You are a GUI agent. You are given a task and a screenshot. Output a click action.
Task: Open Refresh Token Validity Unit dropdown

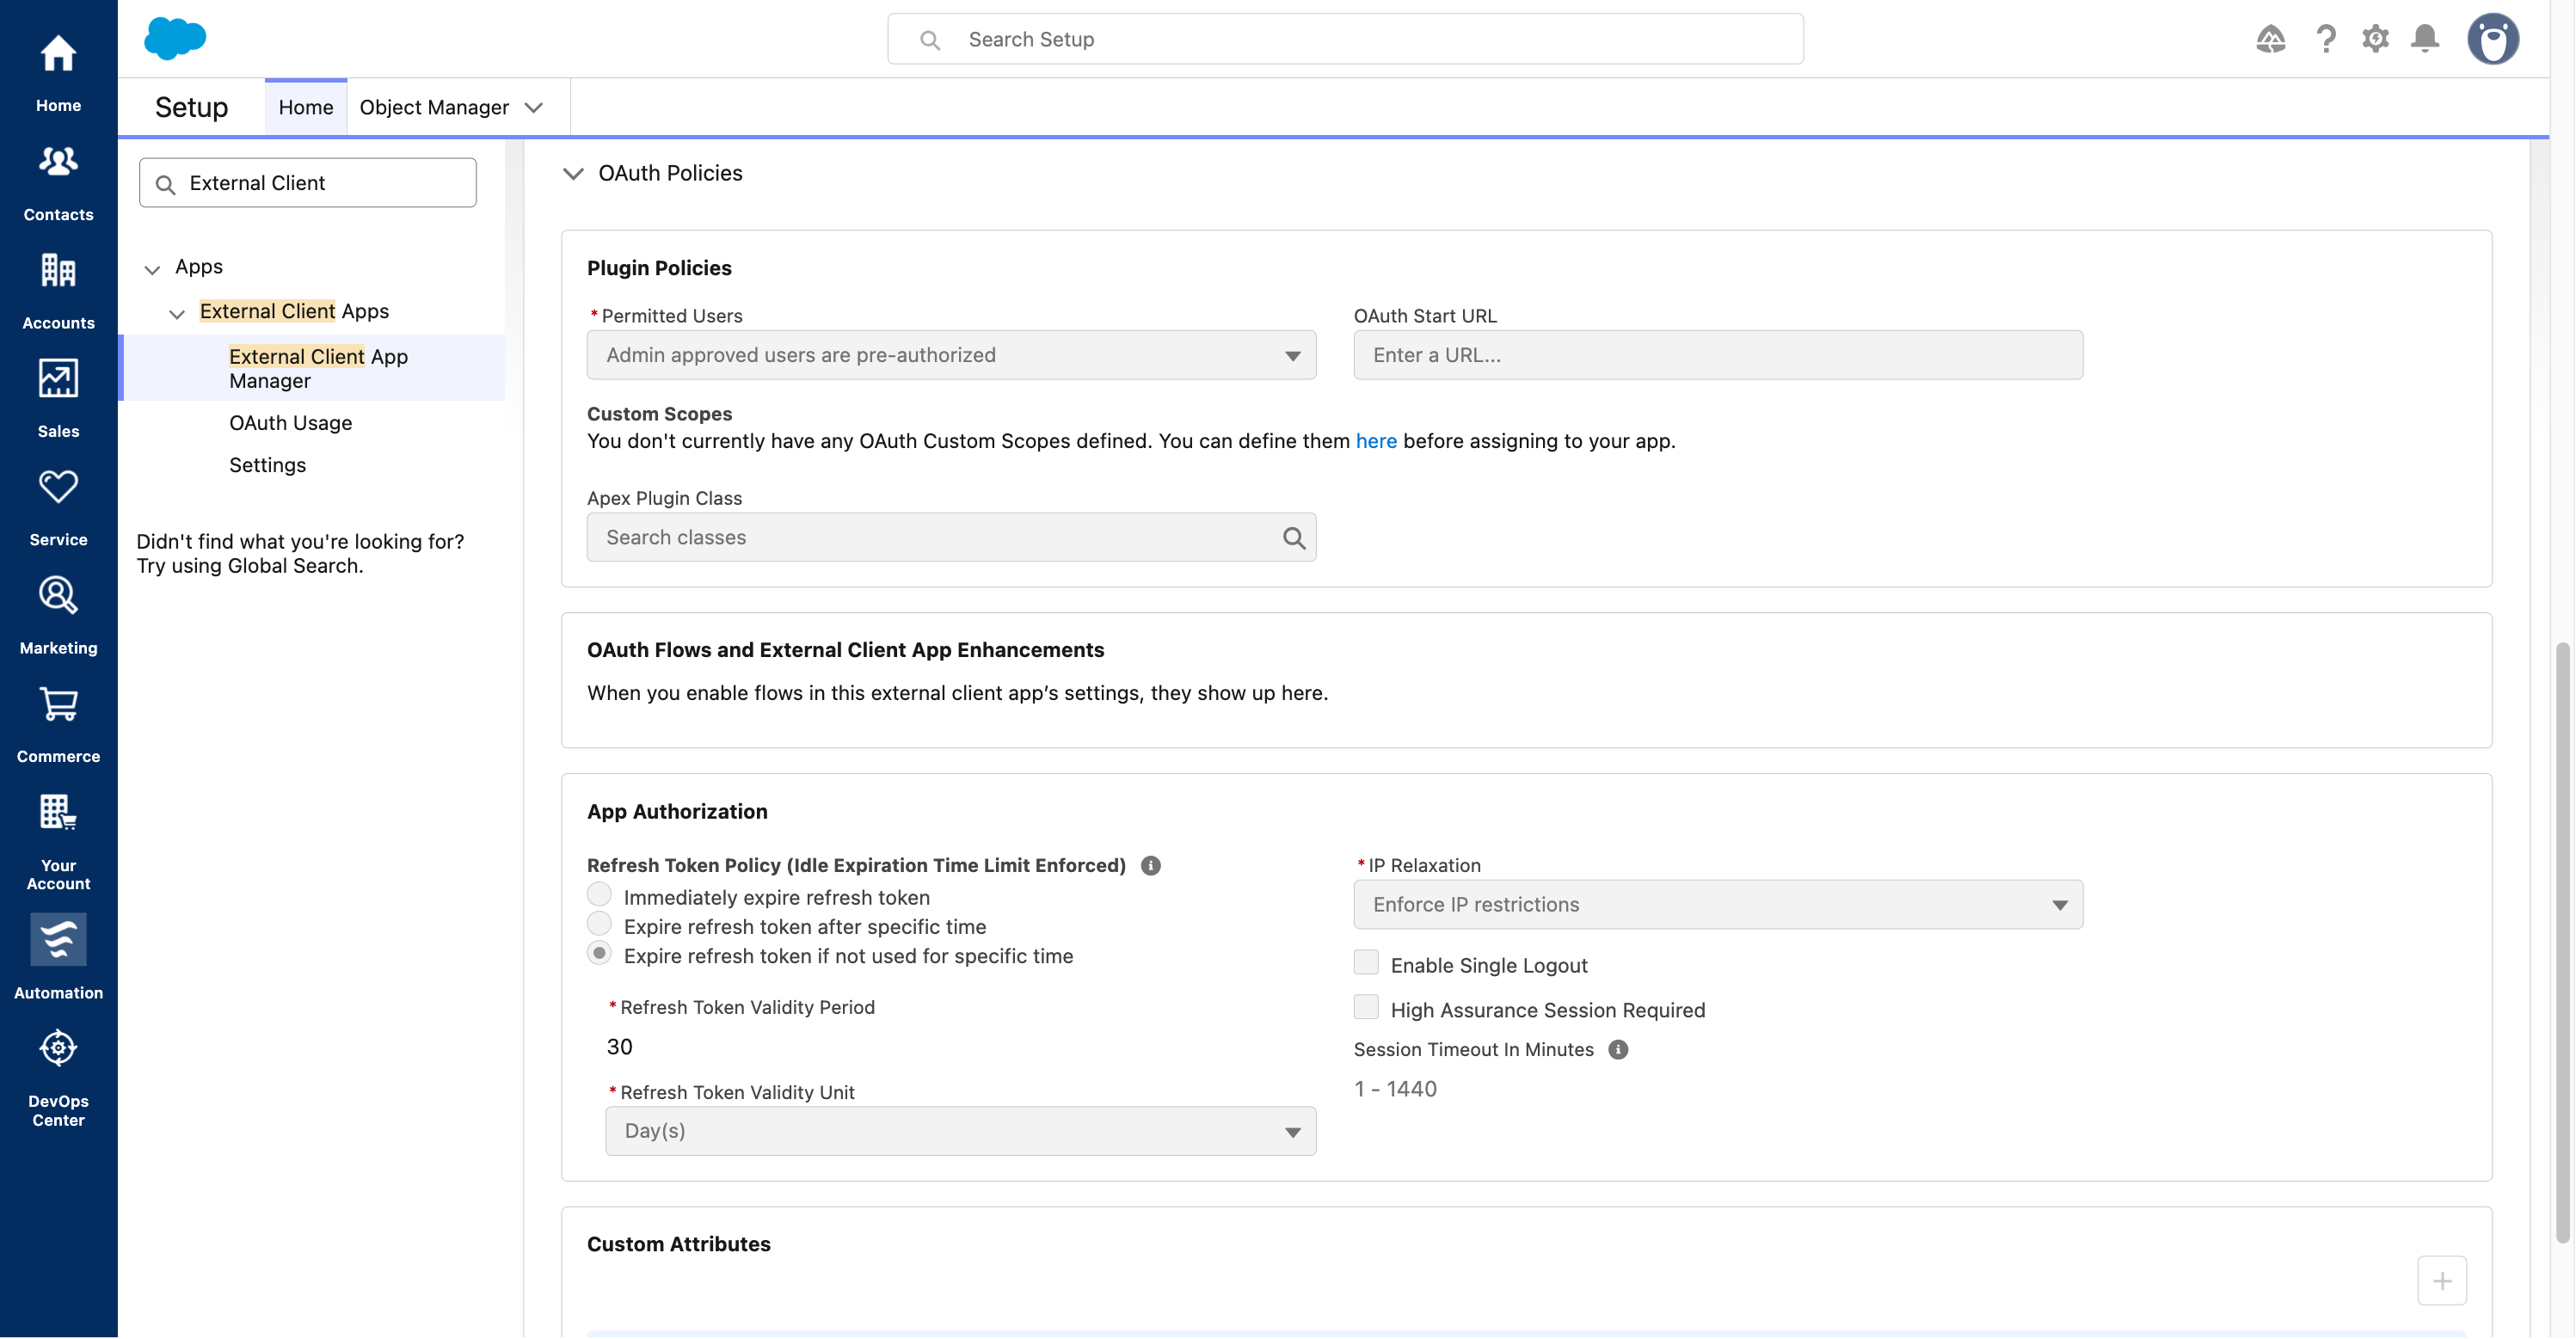click(x=960, y=1132)
